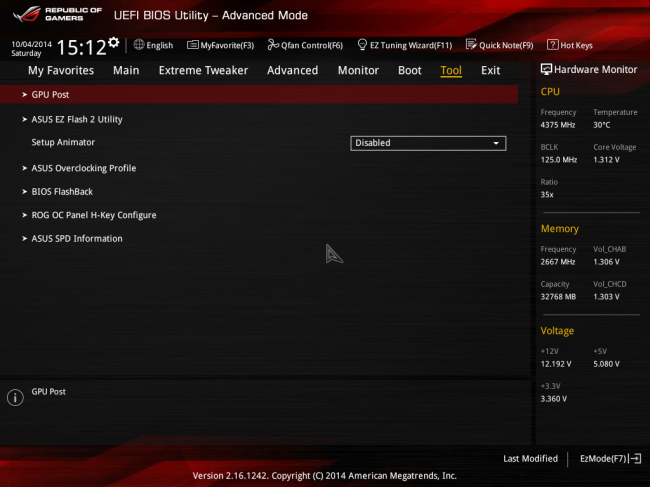The image size is (650, 487).
Task: Expand ASUS Overclocking Profile submenu
Action: click(84, 168)
